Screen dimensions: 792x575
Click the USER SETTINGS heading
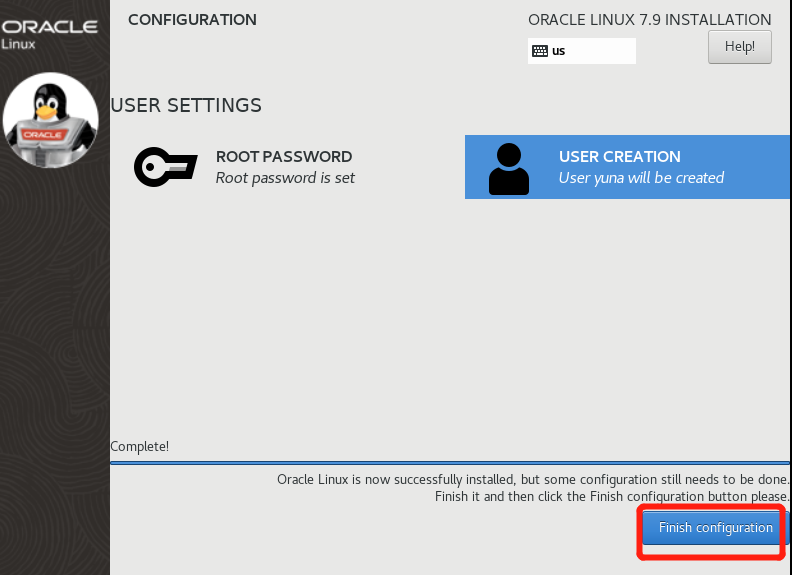(186, 105)
